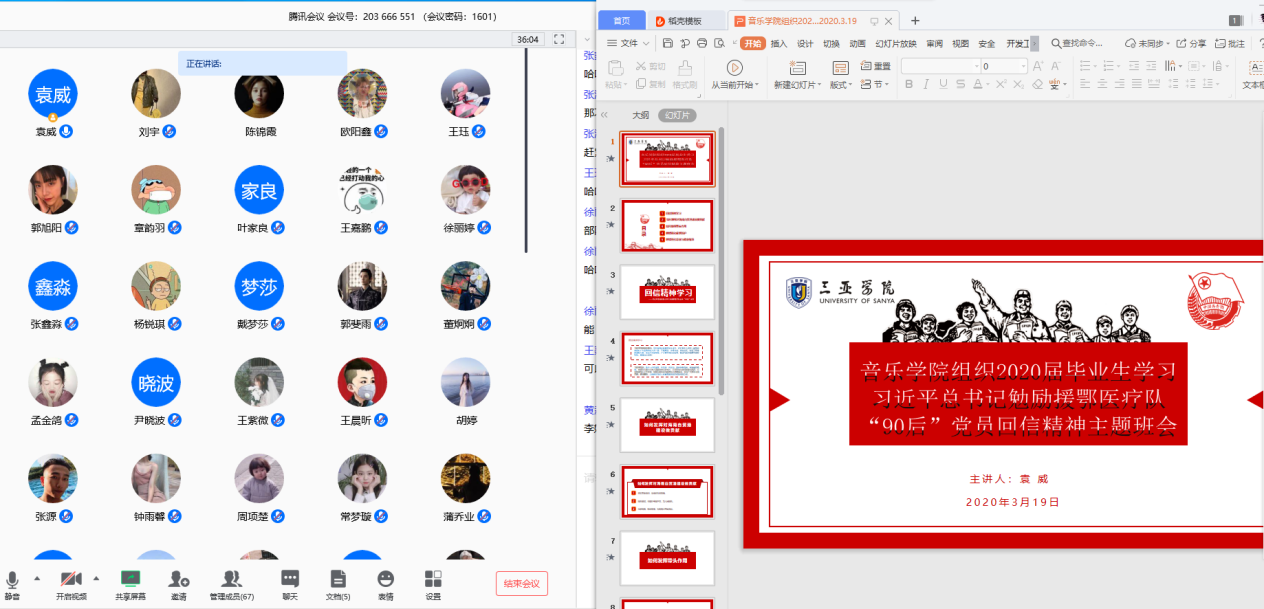Select slide 3 thumbnail 回信精神学习
Viewport: 1264px width, 609px height.
[x=667, y=291]
